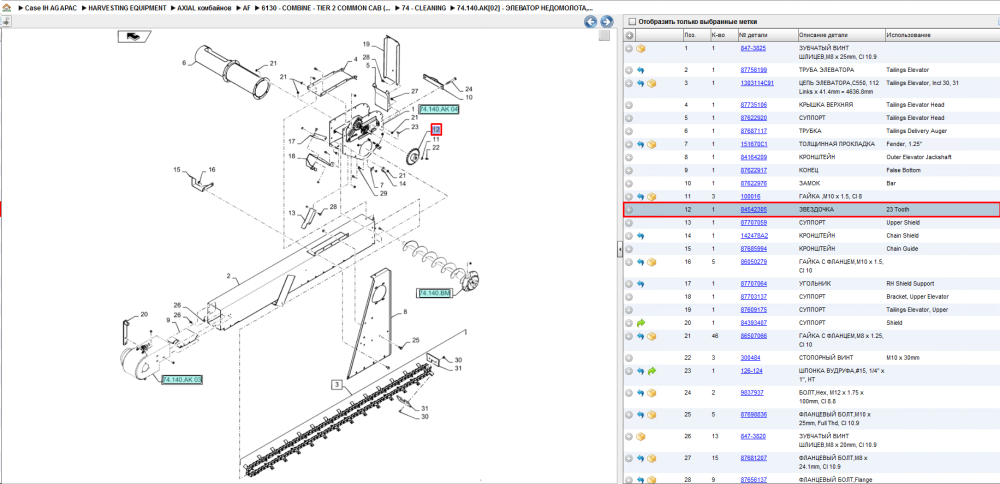Screen dimensions: 1000x484
Task: Click 'Tailings Delivery Auger' usage text
Action: [x=915, y=131]
